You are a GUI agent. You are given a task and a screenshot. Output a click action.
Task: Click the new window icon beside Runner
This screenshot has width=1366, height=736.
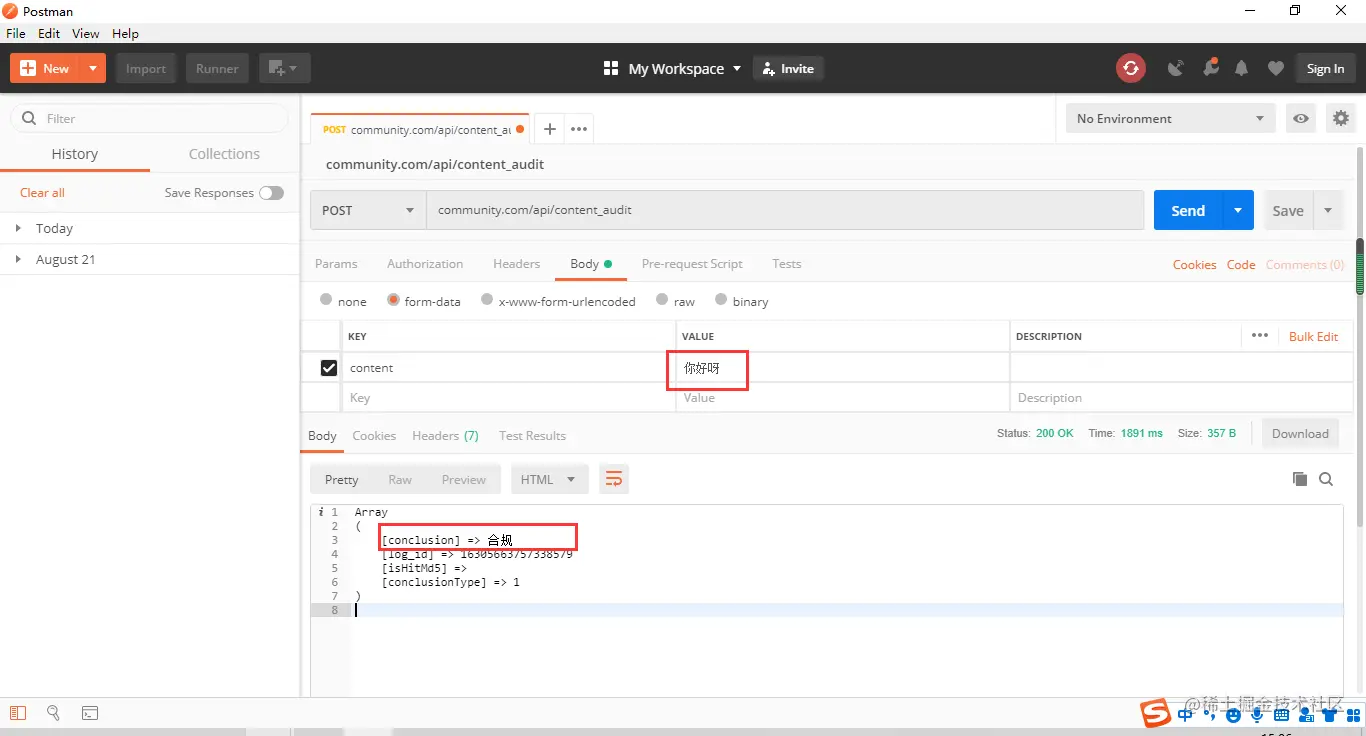click(x=285, y=68)
